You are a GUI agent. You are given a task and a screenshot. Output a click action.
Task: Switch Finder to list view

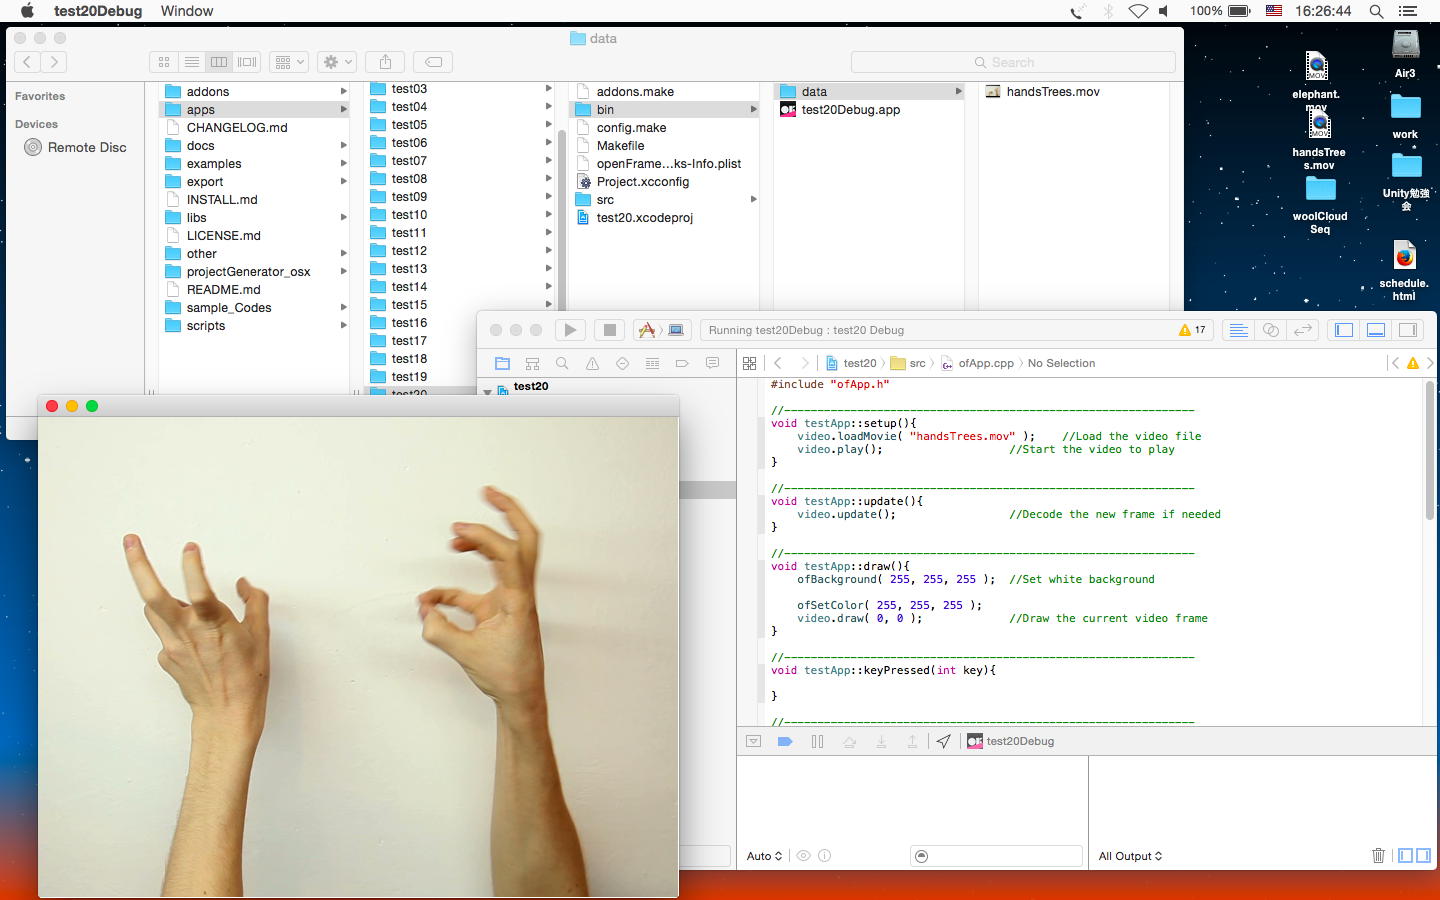(x=191, y=62)
